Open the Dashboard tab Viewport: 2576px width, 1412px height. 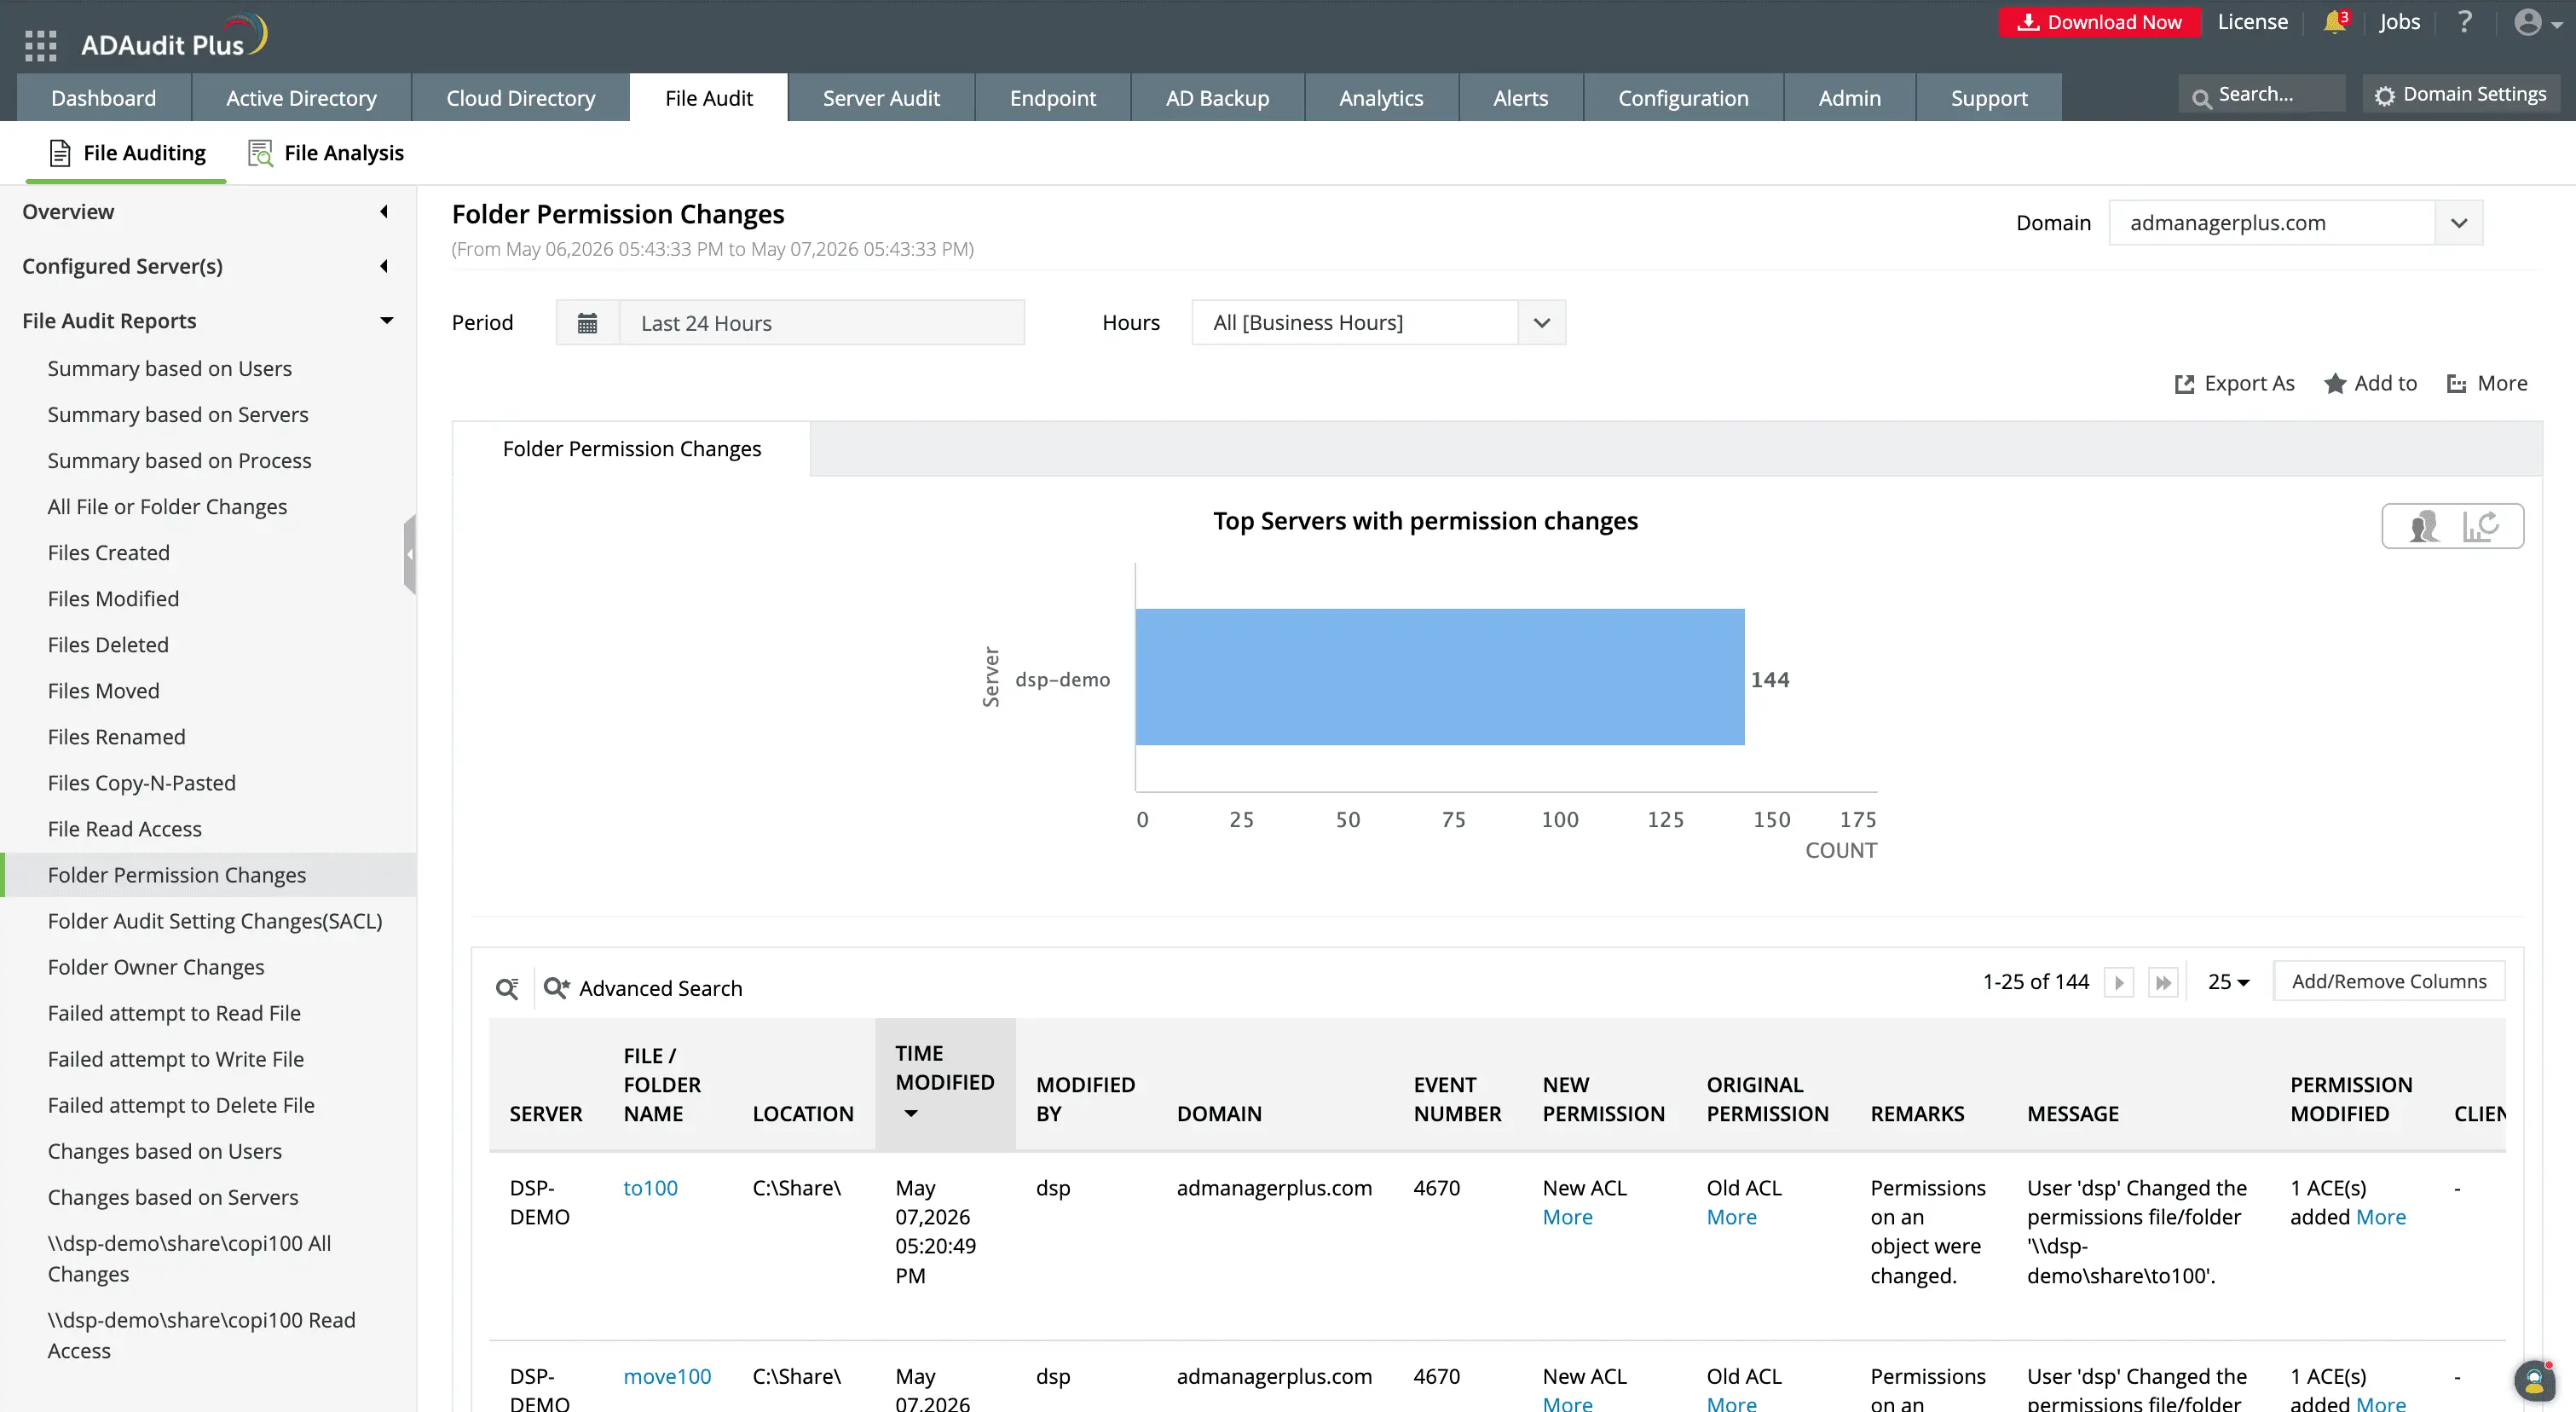(x=104, y=98)
